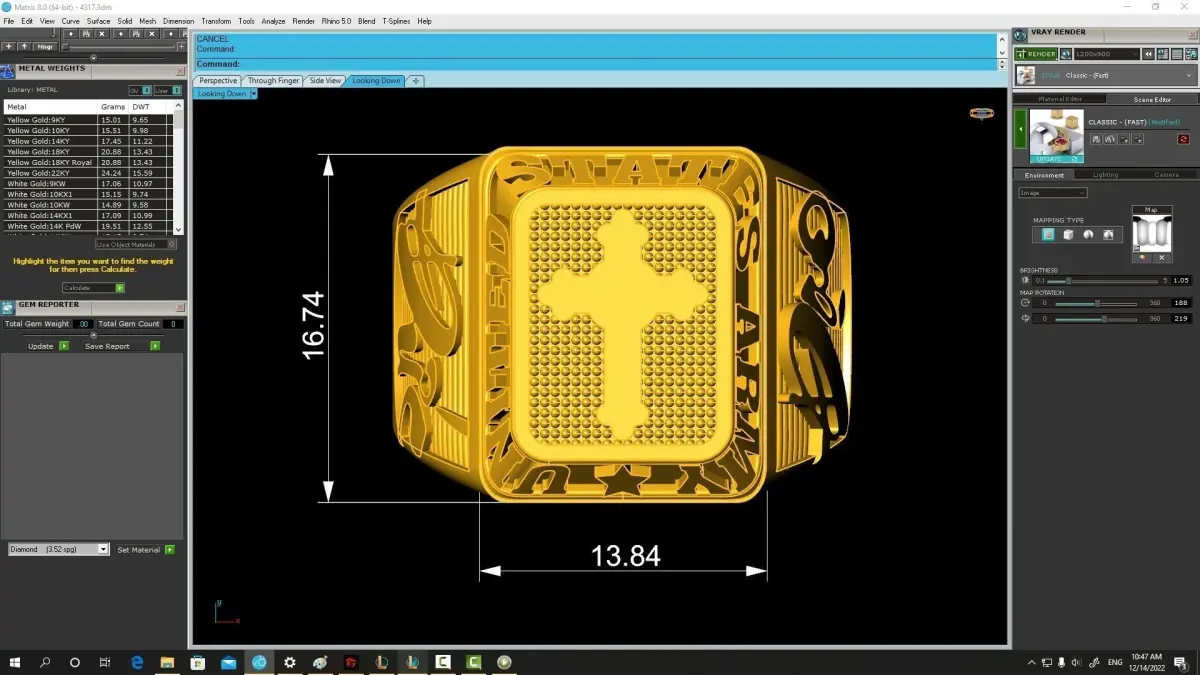Close the METAL WEIGHTS panel
The image size is (1200, 675).
(x=180, y=69)
